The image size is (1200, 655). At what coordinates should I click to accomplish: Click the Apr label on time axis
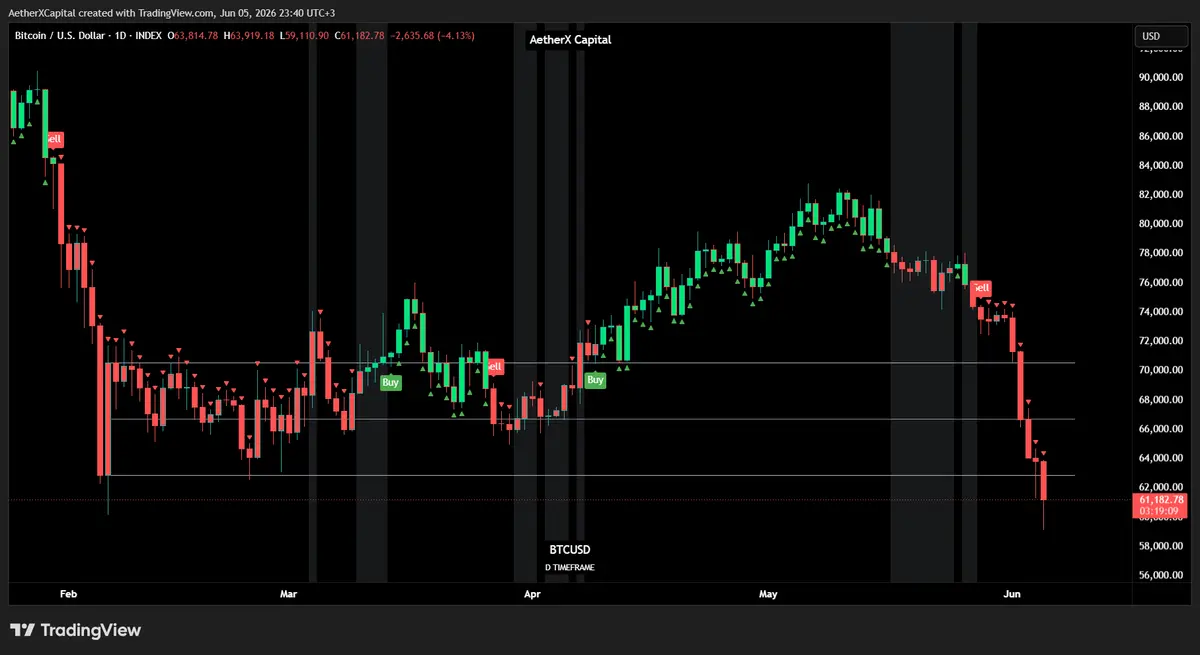[x=532, y=594]
